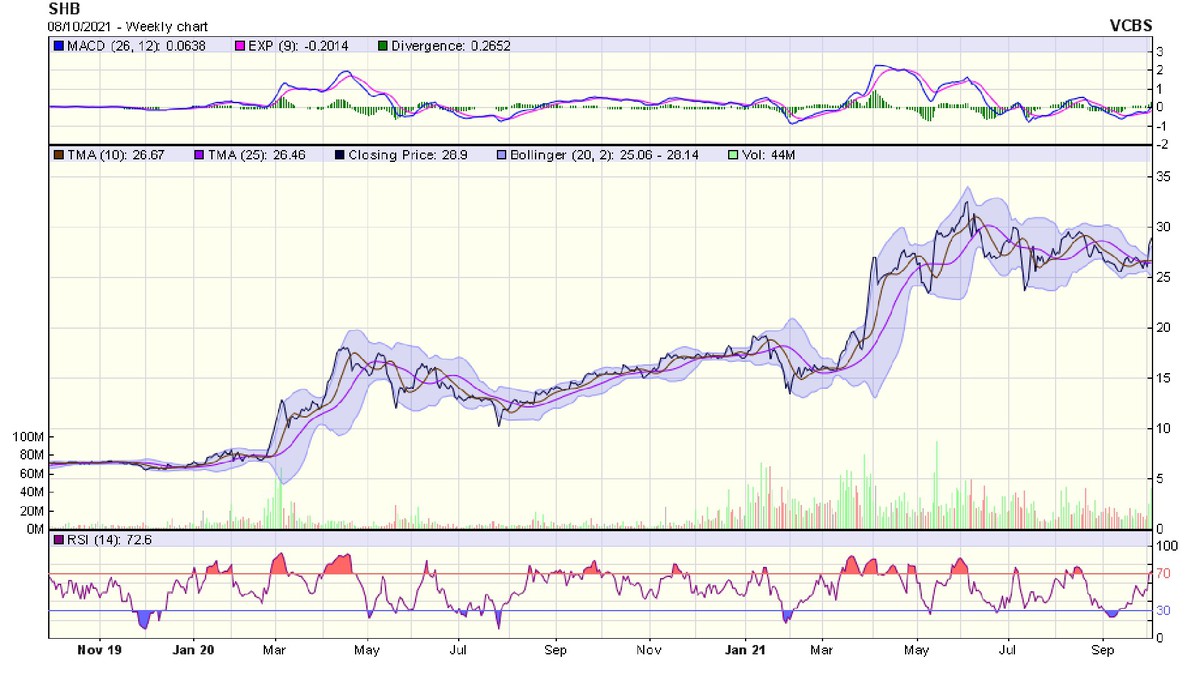Click the blue 30 RSI level label
This screenshot has height=675, width=1200.
point(1163,611)
